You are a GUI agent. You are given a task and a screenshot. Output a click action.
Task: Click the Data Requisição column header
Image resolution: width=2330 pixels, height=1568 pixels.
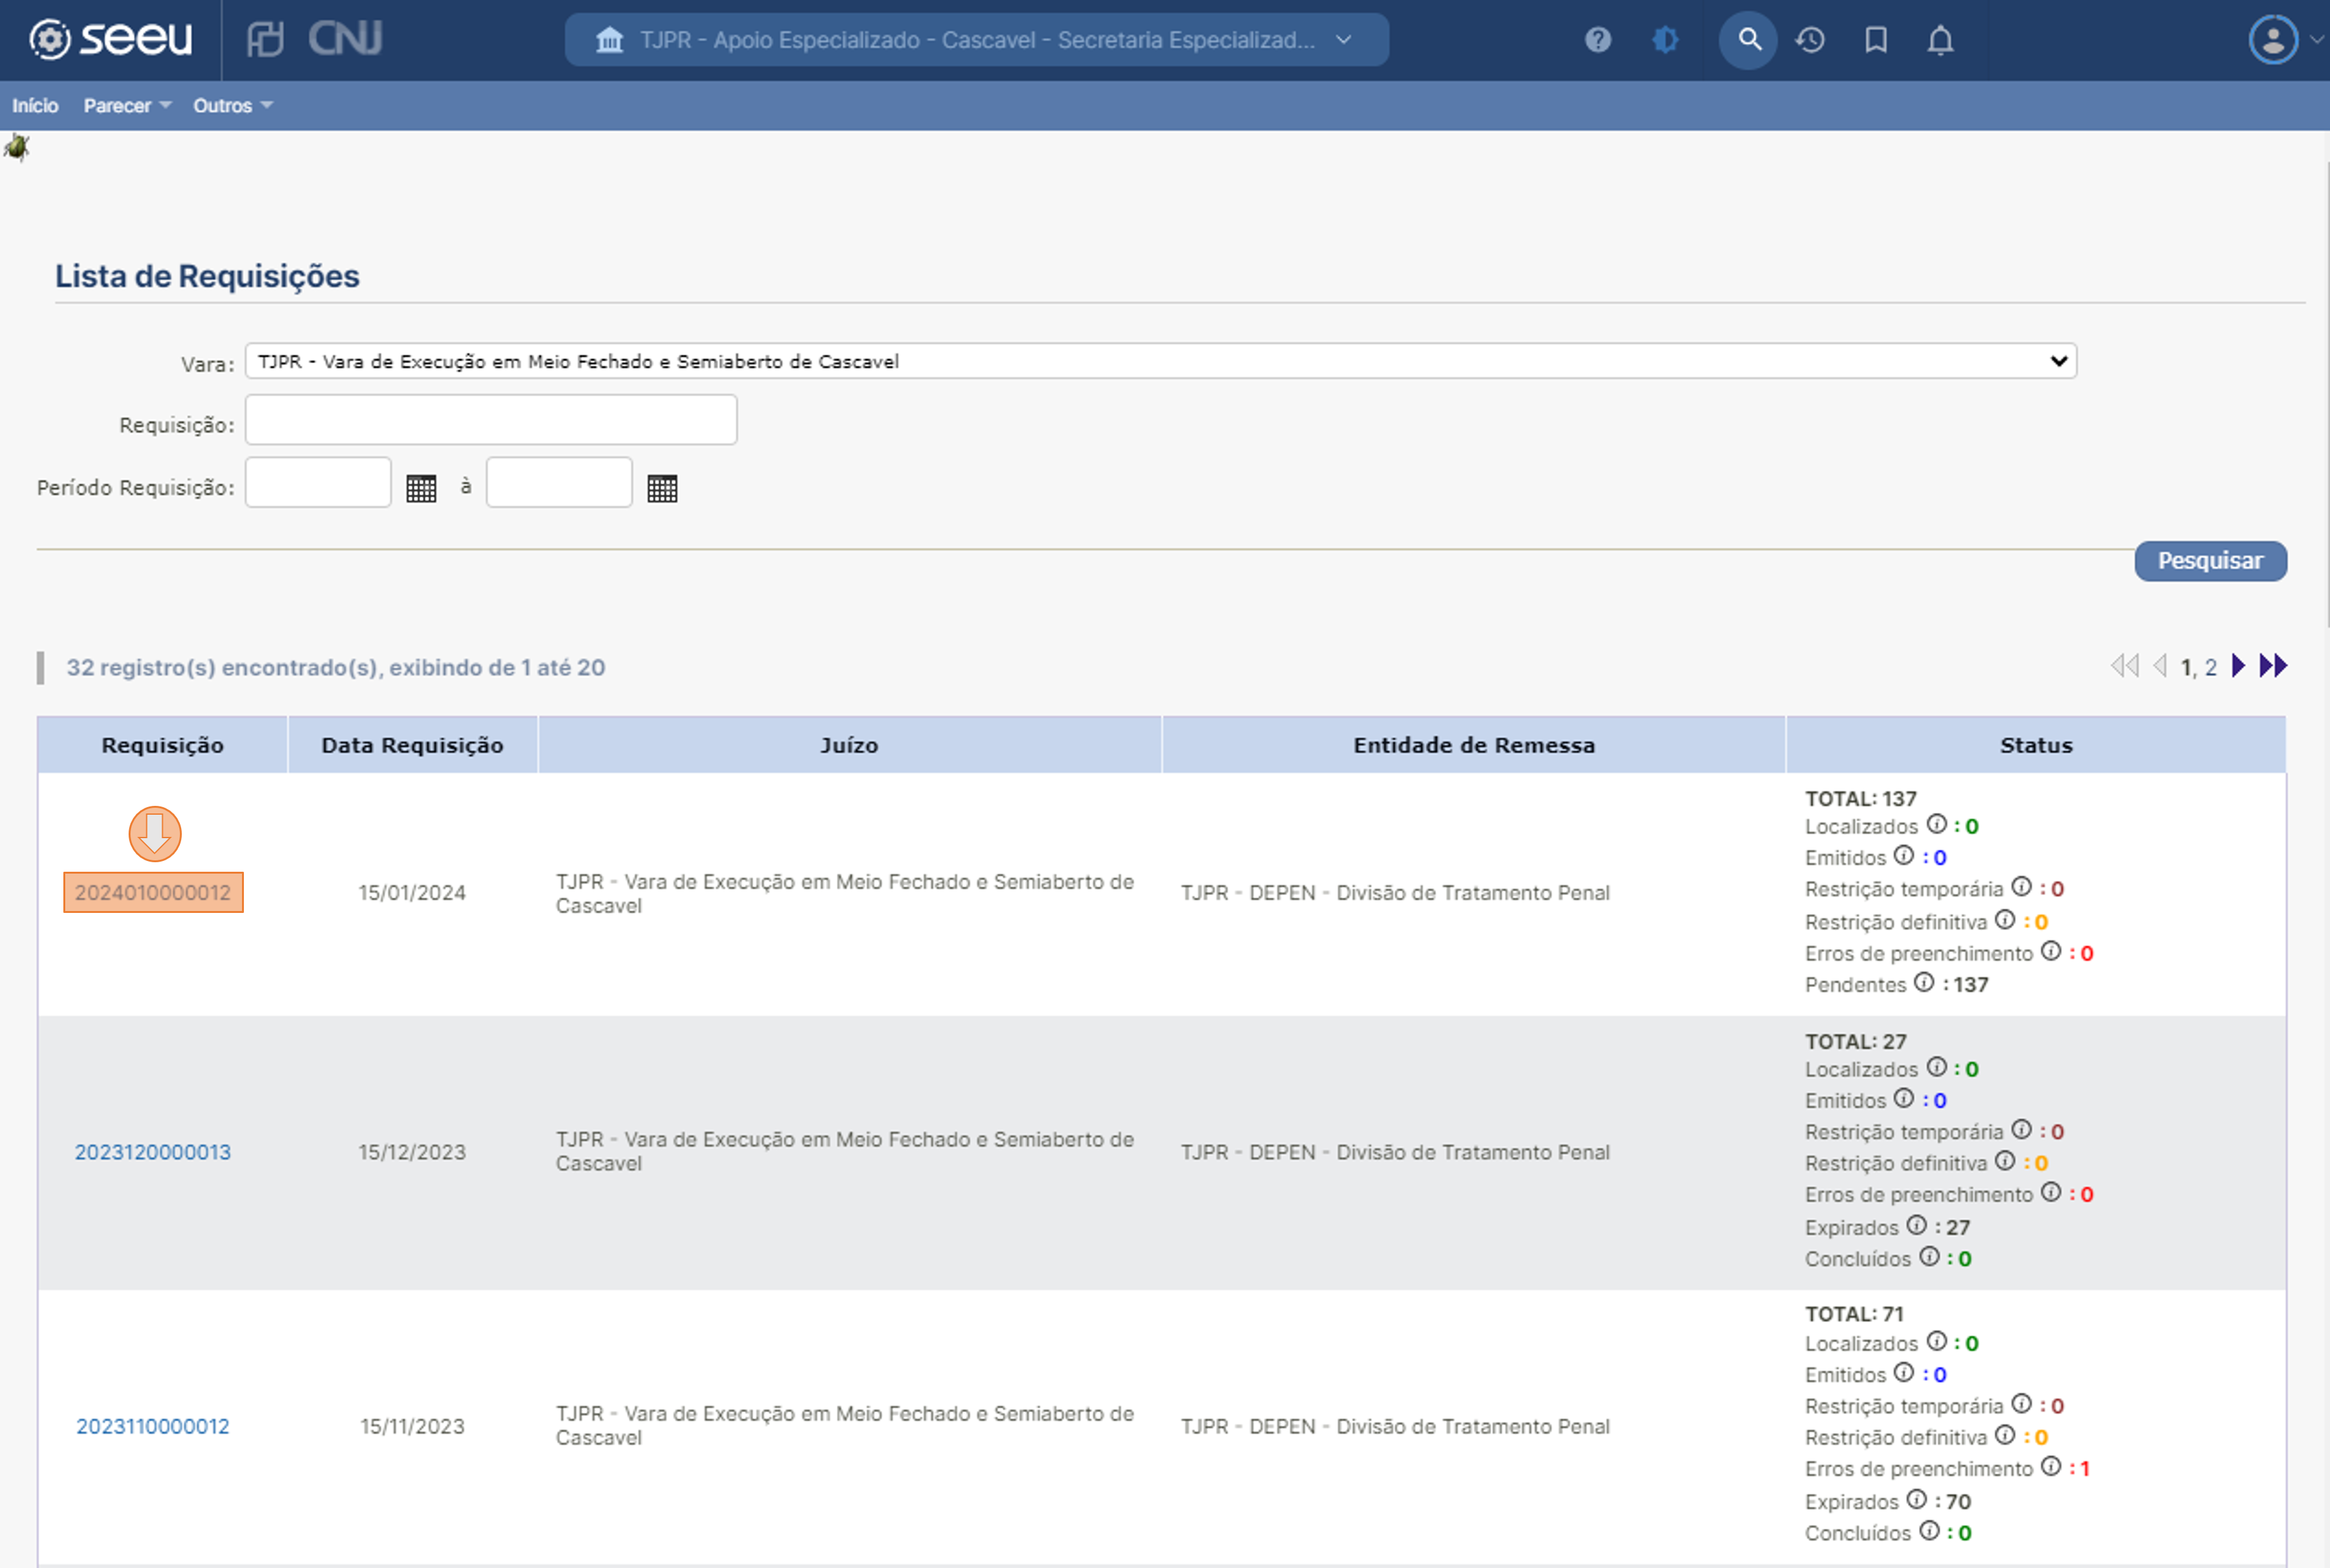[412, 745]
